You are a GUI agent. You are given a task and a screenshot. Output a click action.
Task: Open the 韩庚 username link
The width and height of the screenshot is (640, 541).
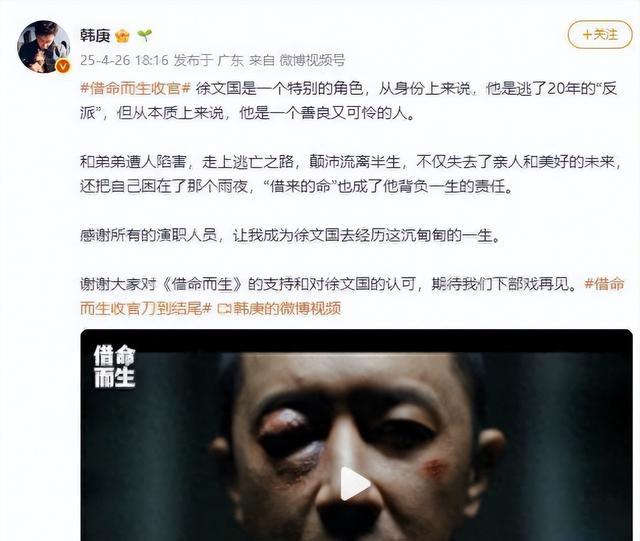coord(95,36)
